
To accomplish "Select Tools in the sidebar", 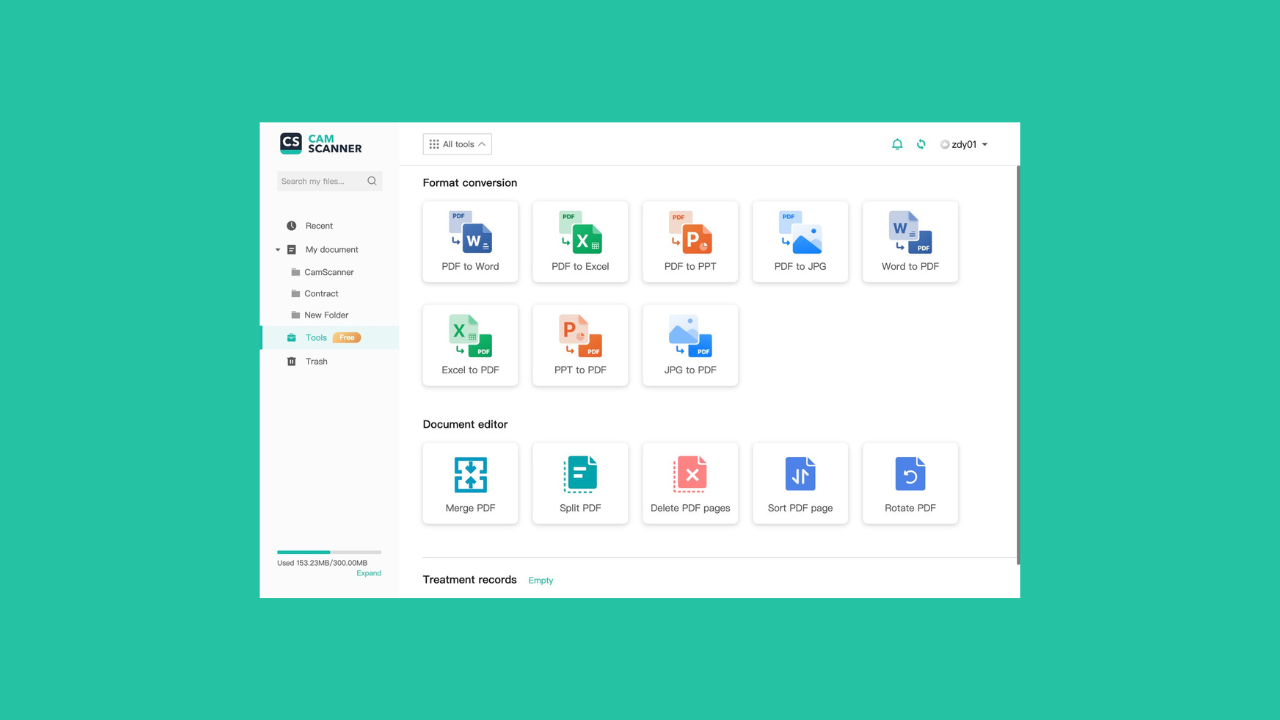I will pyautogui.click(x=329, y=338).
